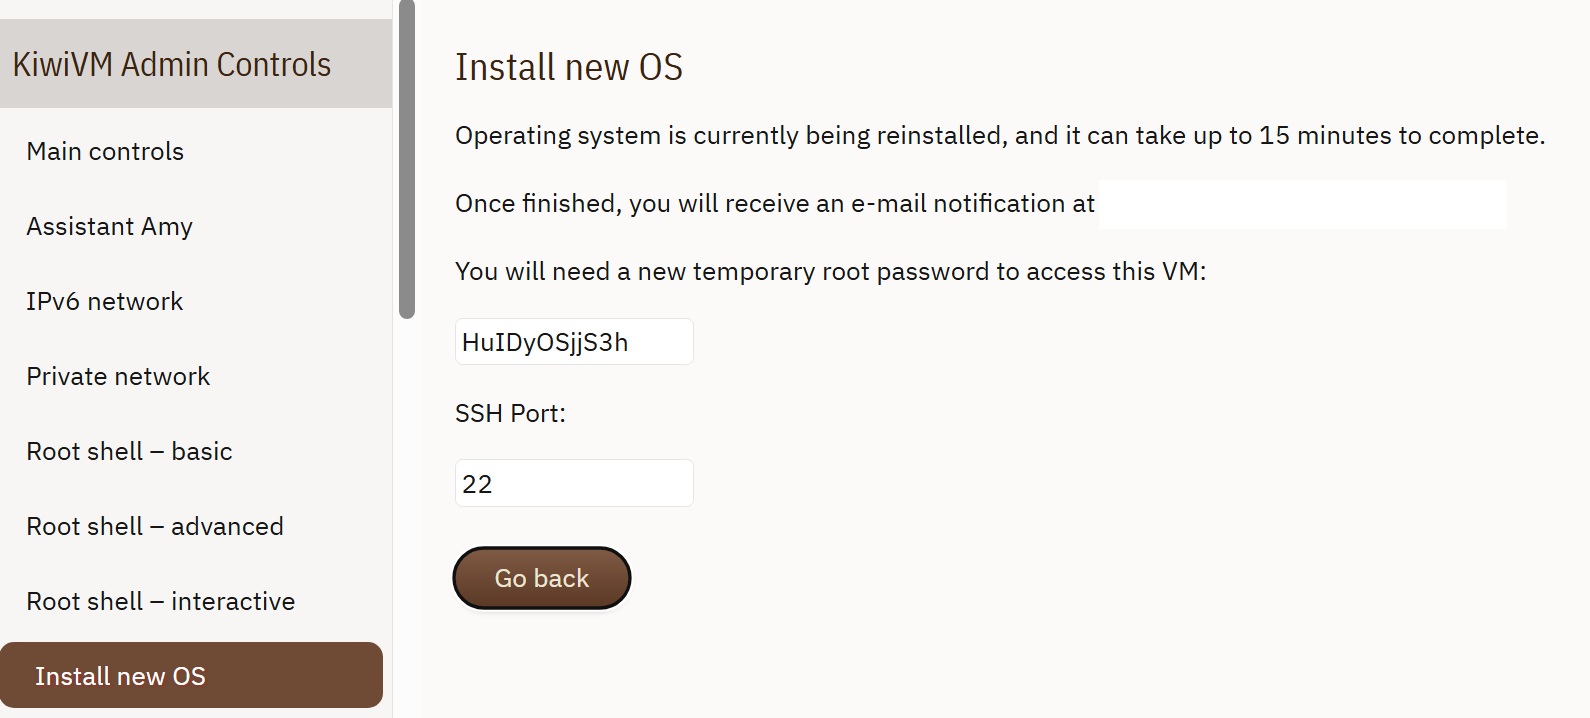Viewport: 1590px width, 718px height.
Task: Click the sidebar scrollbar thumb
Action: [406, 160]
